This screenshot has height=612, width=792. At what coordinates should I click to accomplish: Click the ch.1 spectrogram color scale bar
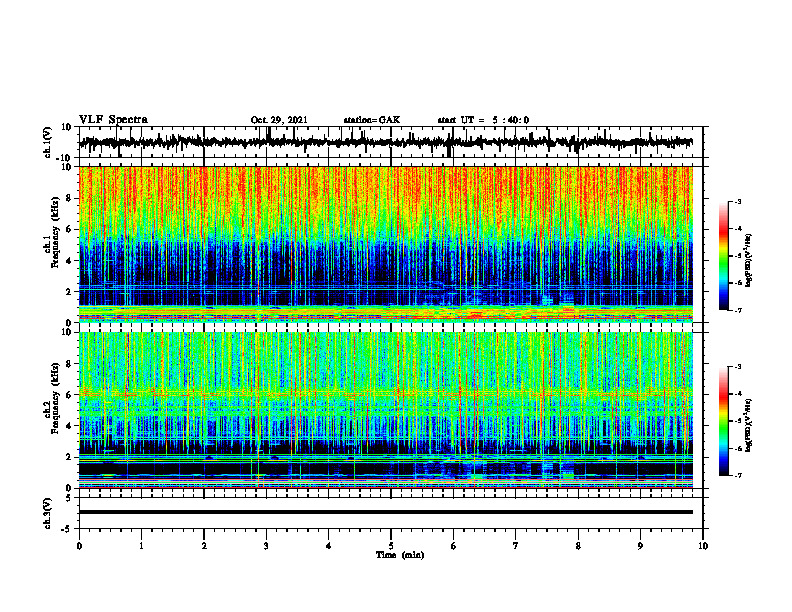click(x=724, y=256)
